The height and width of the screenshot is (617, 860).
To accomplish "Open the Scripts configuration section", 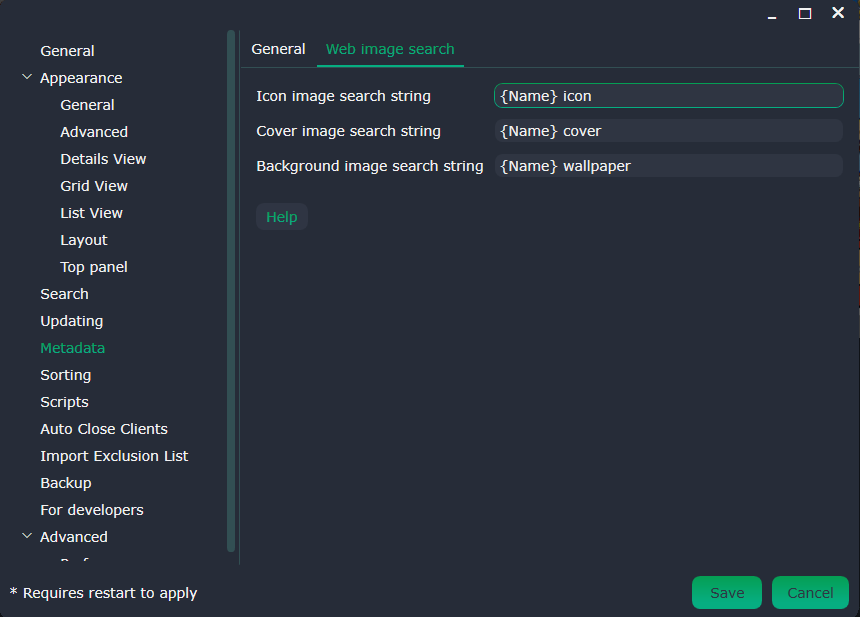I will tap(64, 401).
